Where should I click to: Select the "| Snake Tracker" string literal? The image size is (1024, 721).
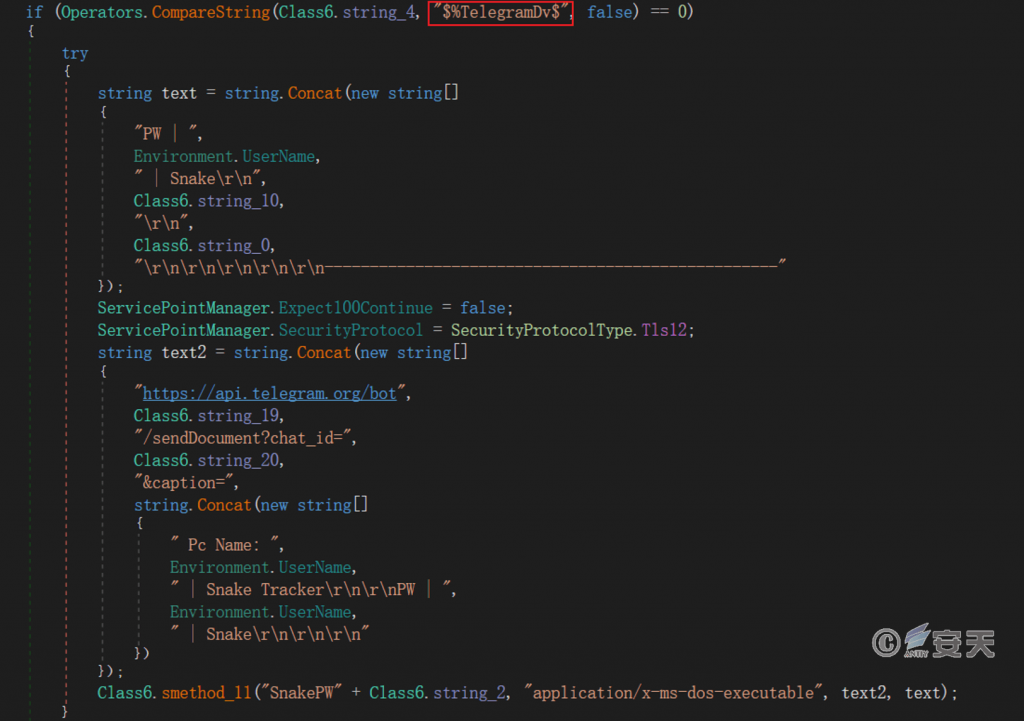click(x=310, y=589)
